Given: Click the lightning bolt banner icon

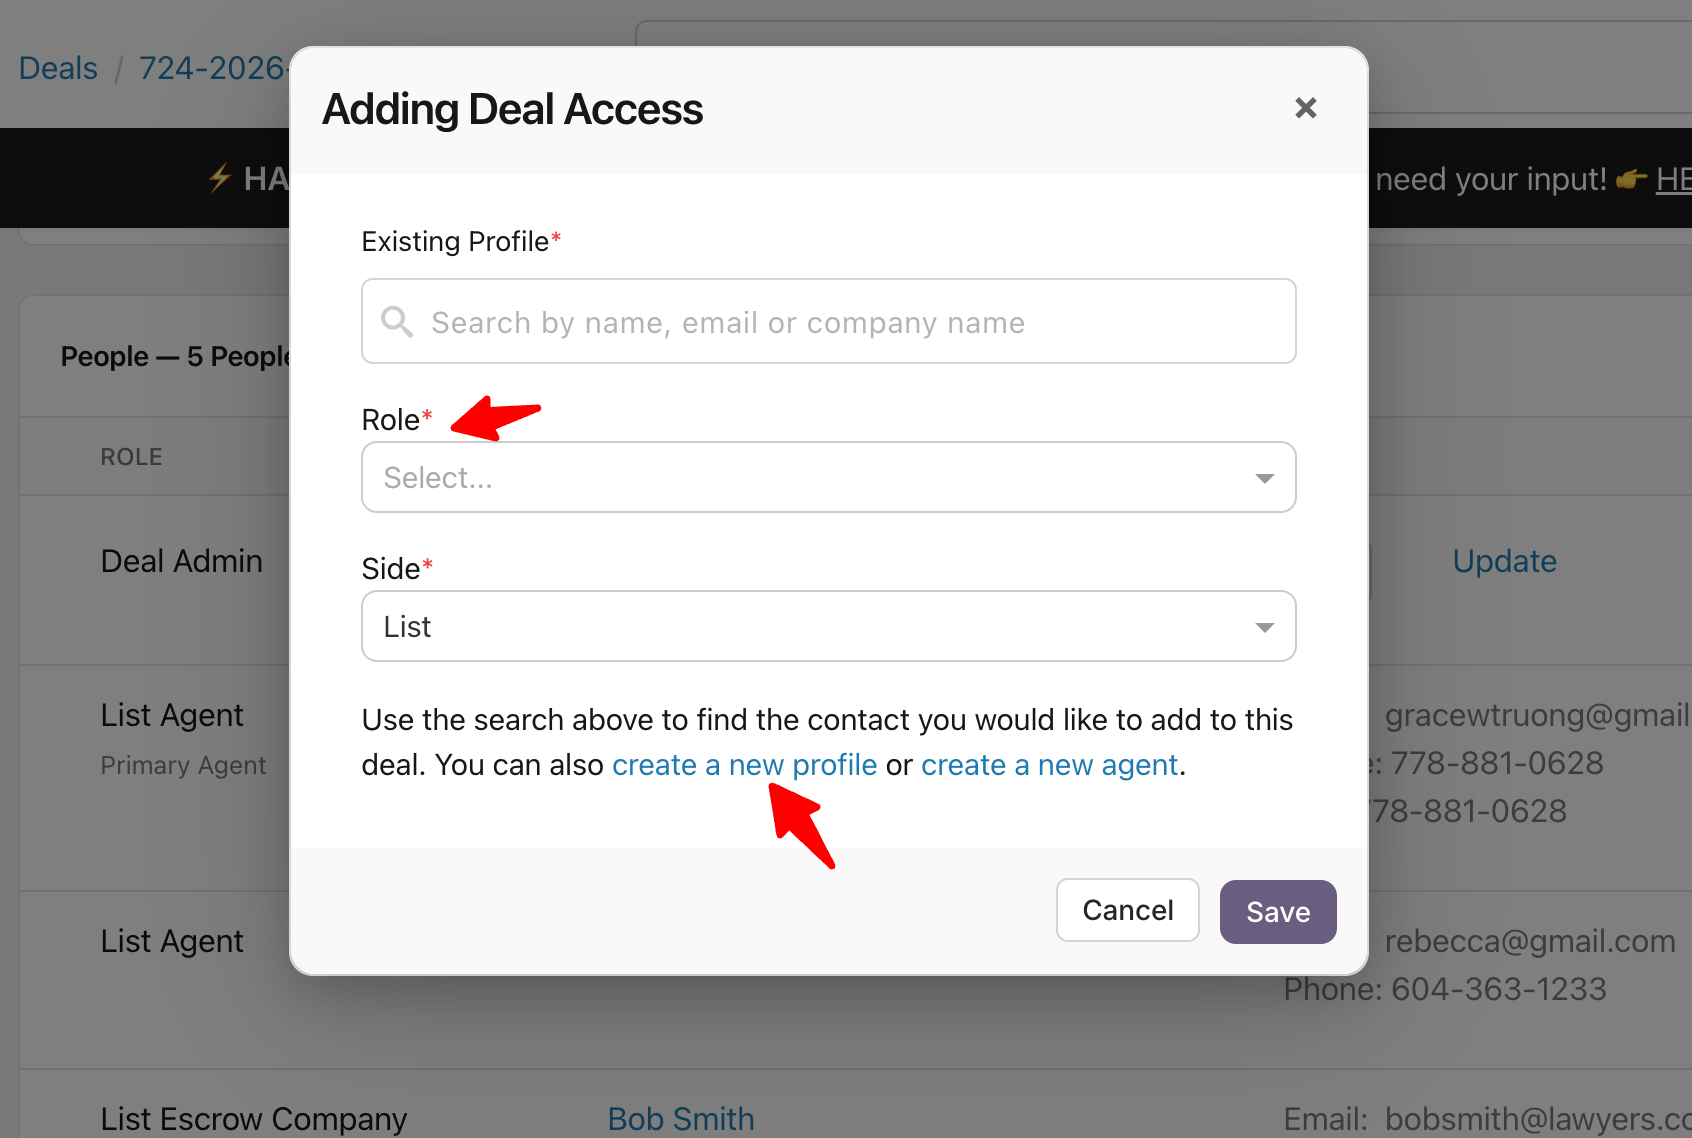Looking at the screenshot, I should click(x=220, y=178).
